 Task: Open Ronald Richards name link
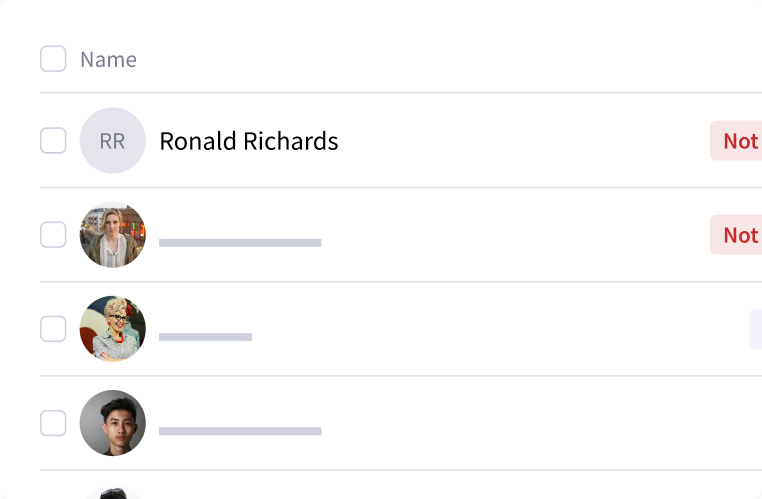248,141
